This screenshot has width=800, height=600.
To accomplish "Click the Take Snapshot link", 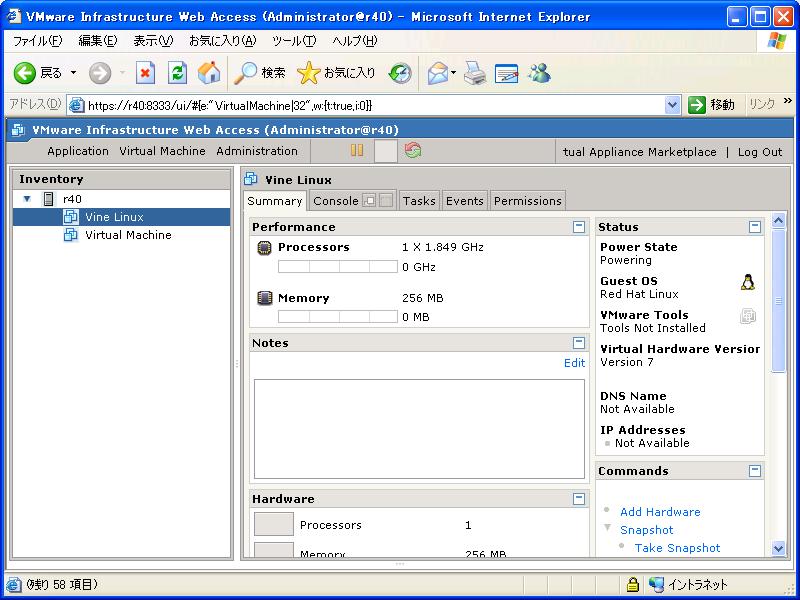I will tap(677, 548).
